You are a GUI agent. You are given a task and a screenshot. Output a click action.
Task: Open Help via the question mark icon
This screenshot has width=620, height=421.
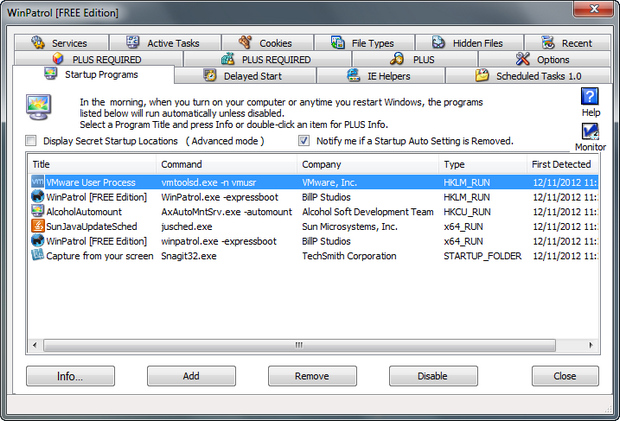click(590, 96)
